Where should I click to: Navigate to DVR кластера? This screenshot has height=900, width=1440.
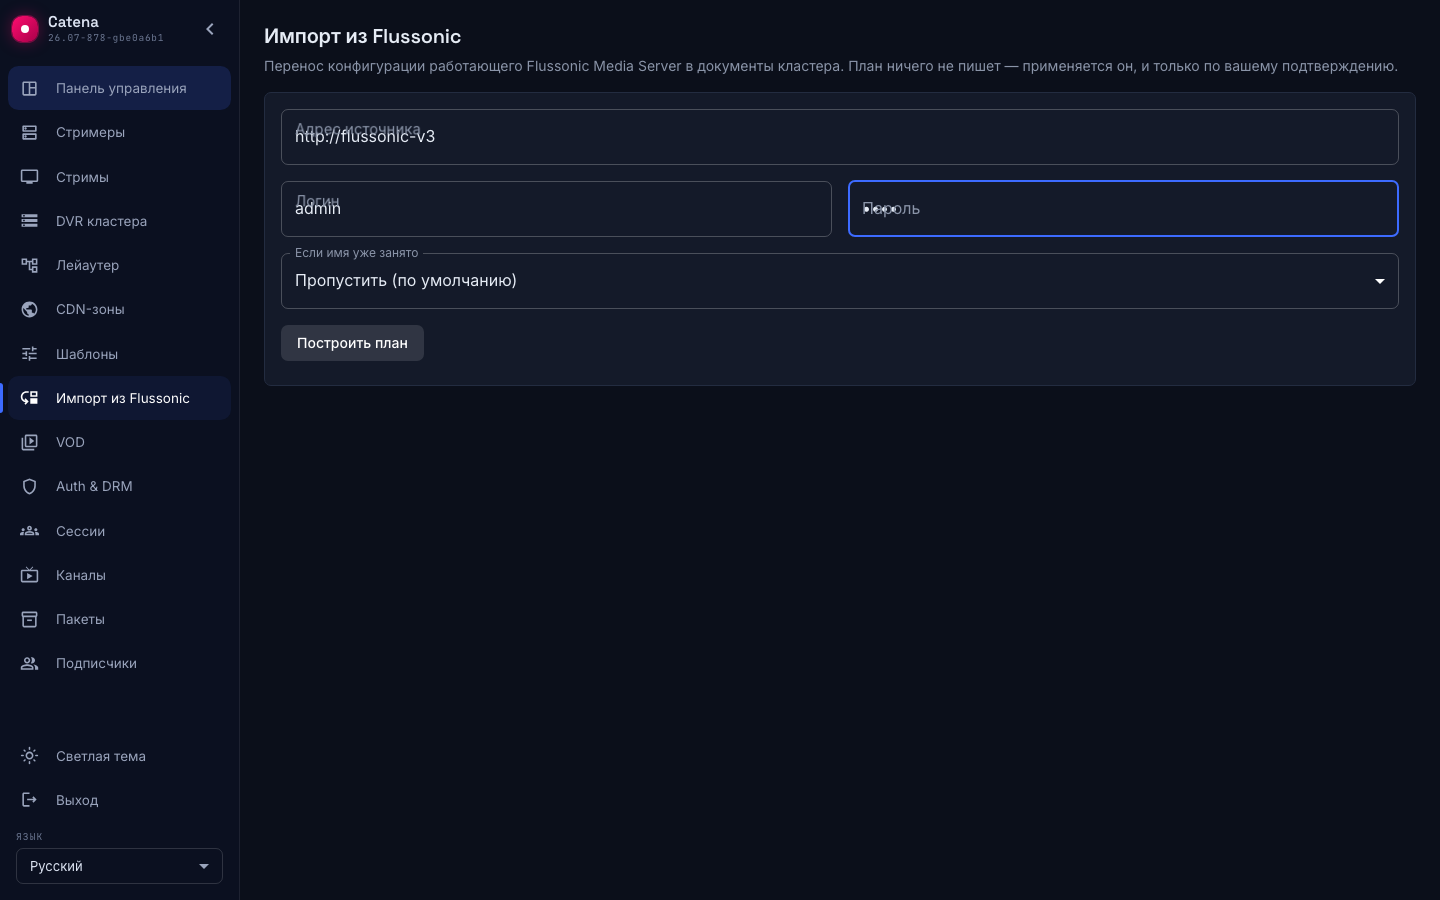pos(120,221)
